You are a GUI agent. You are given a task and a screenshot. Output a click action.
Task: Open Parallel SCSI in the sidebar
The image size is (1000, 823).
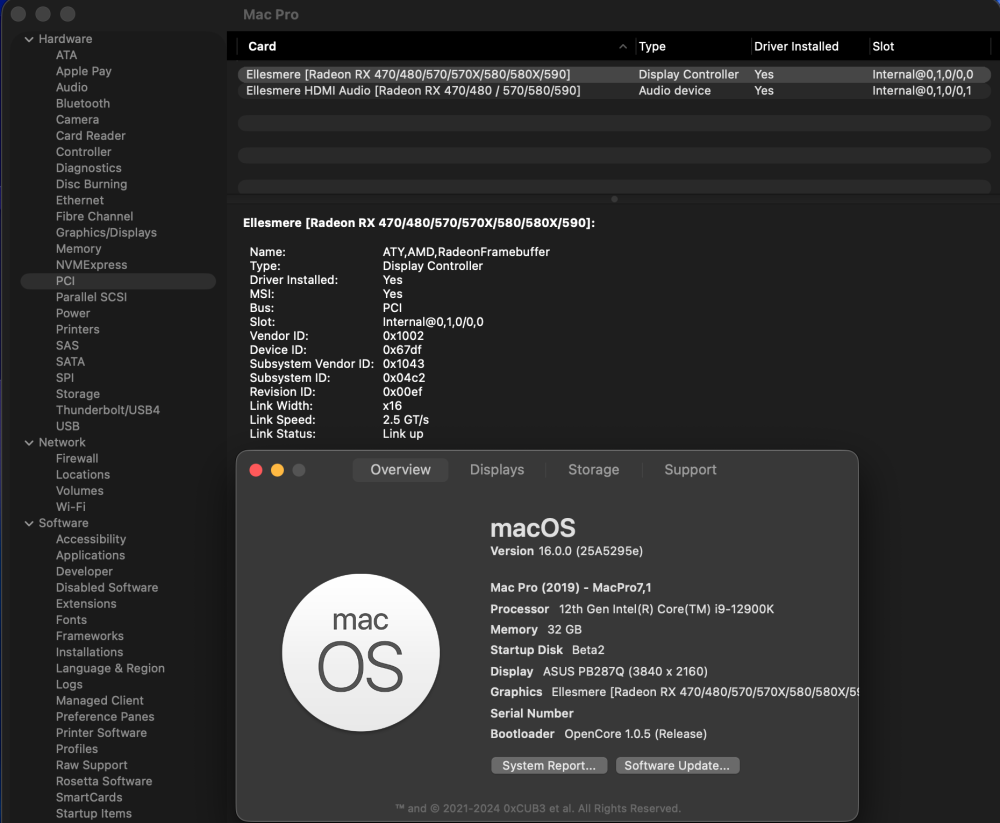[x=91, y=297]
